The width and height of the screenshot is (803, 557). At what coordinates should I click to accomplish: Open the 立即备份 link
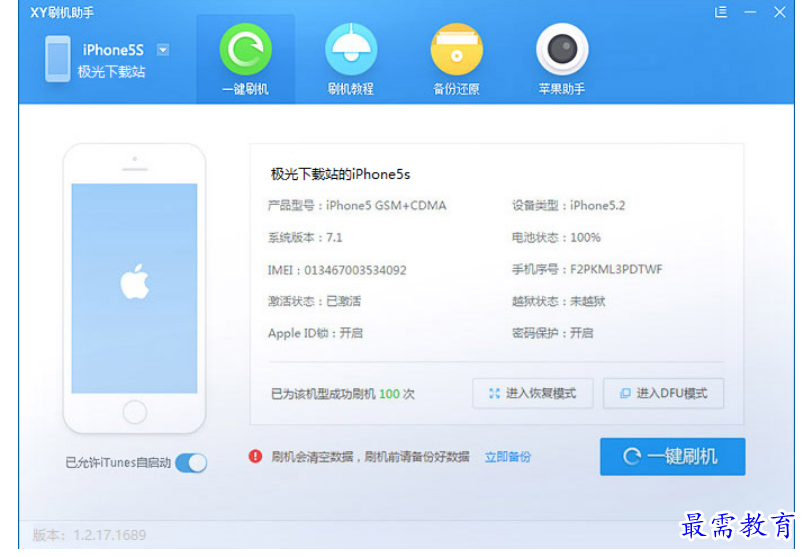[x=508, y=457]
